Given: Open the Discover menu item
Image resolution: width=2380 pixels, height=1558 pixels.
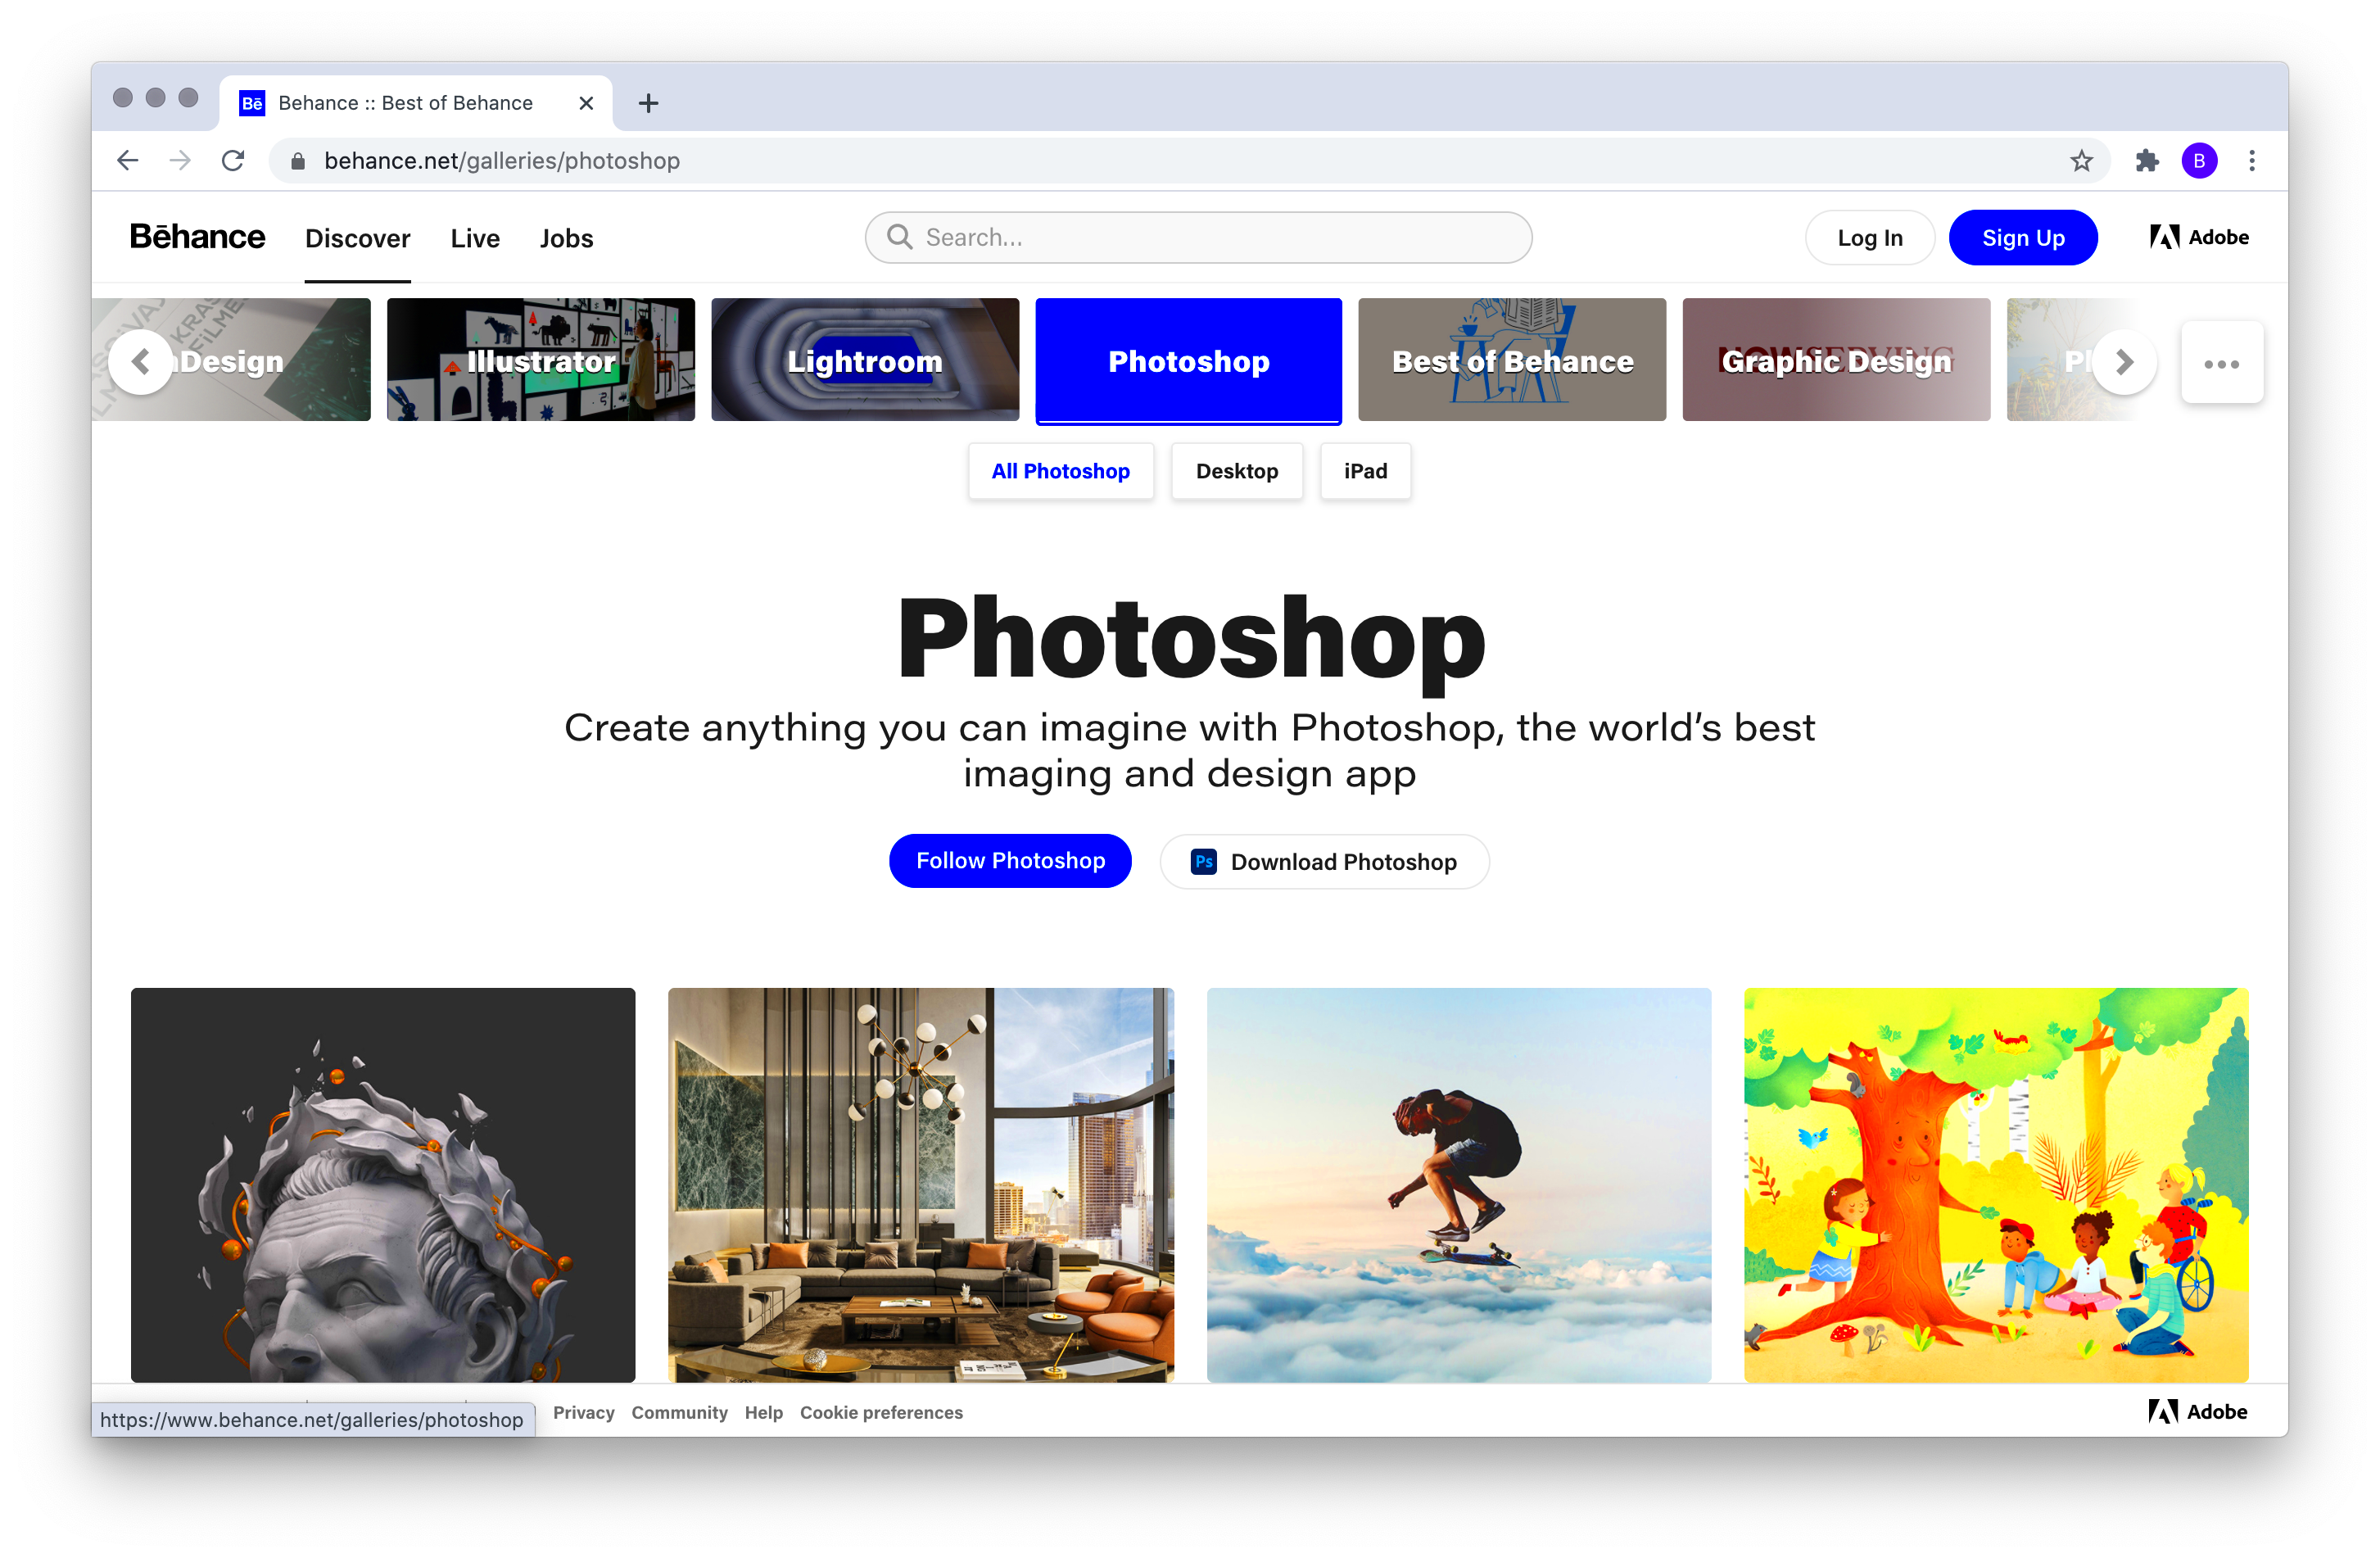Looking at the screenshot, I should [355, 238].
